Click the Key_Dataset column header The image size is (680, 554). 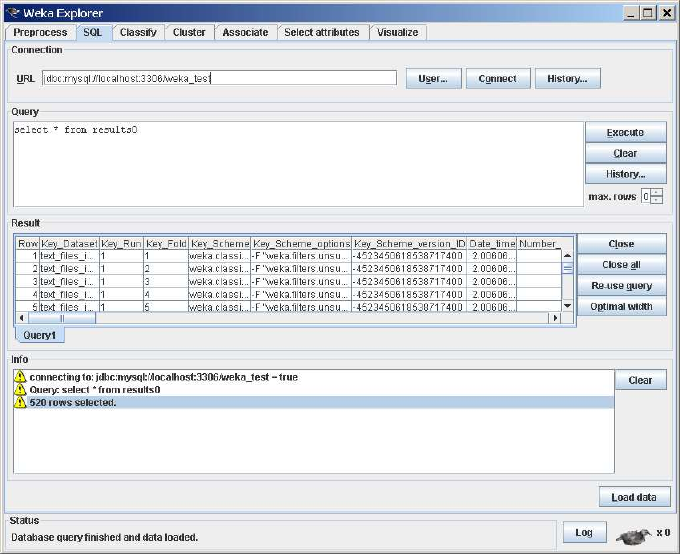tap(69, 244)
